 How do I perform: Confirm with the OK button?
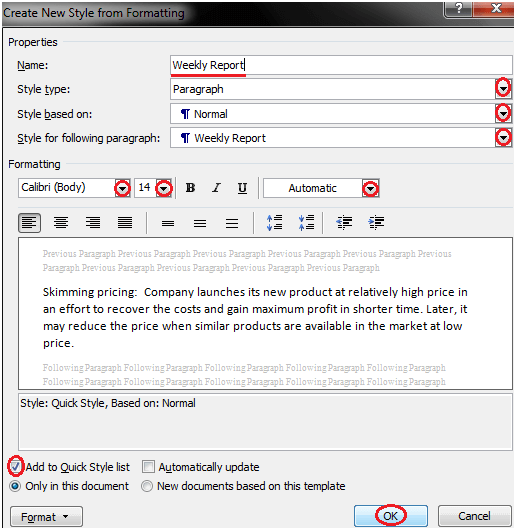coord(391,516)
